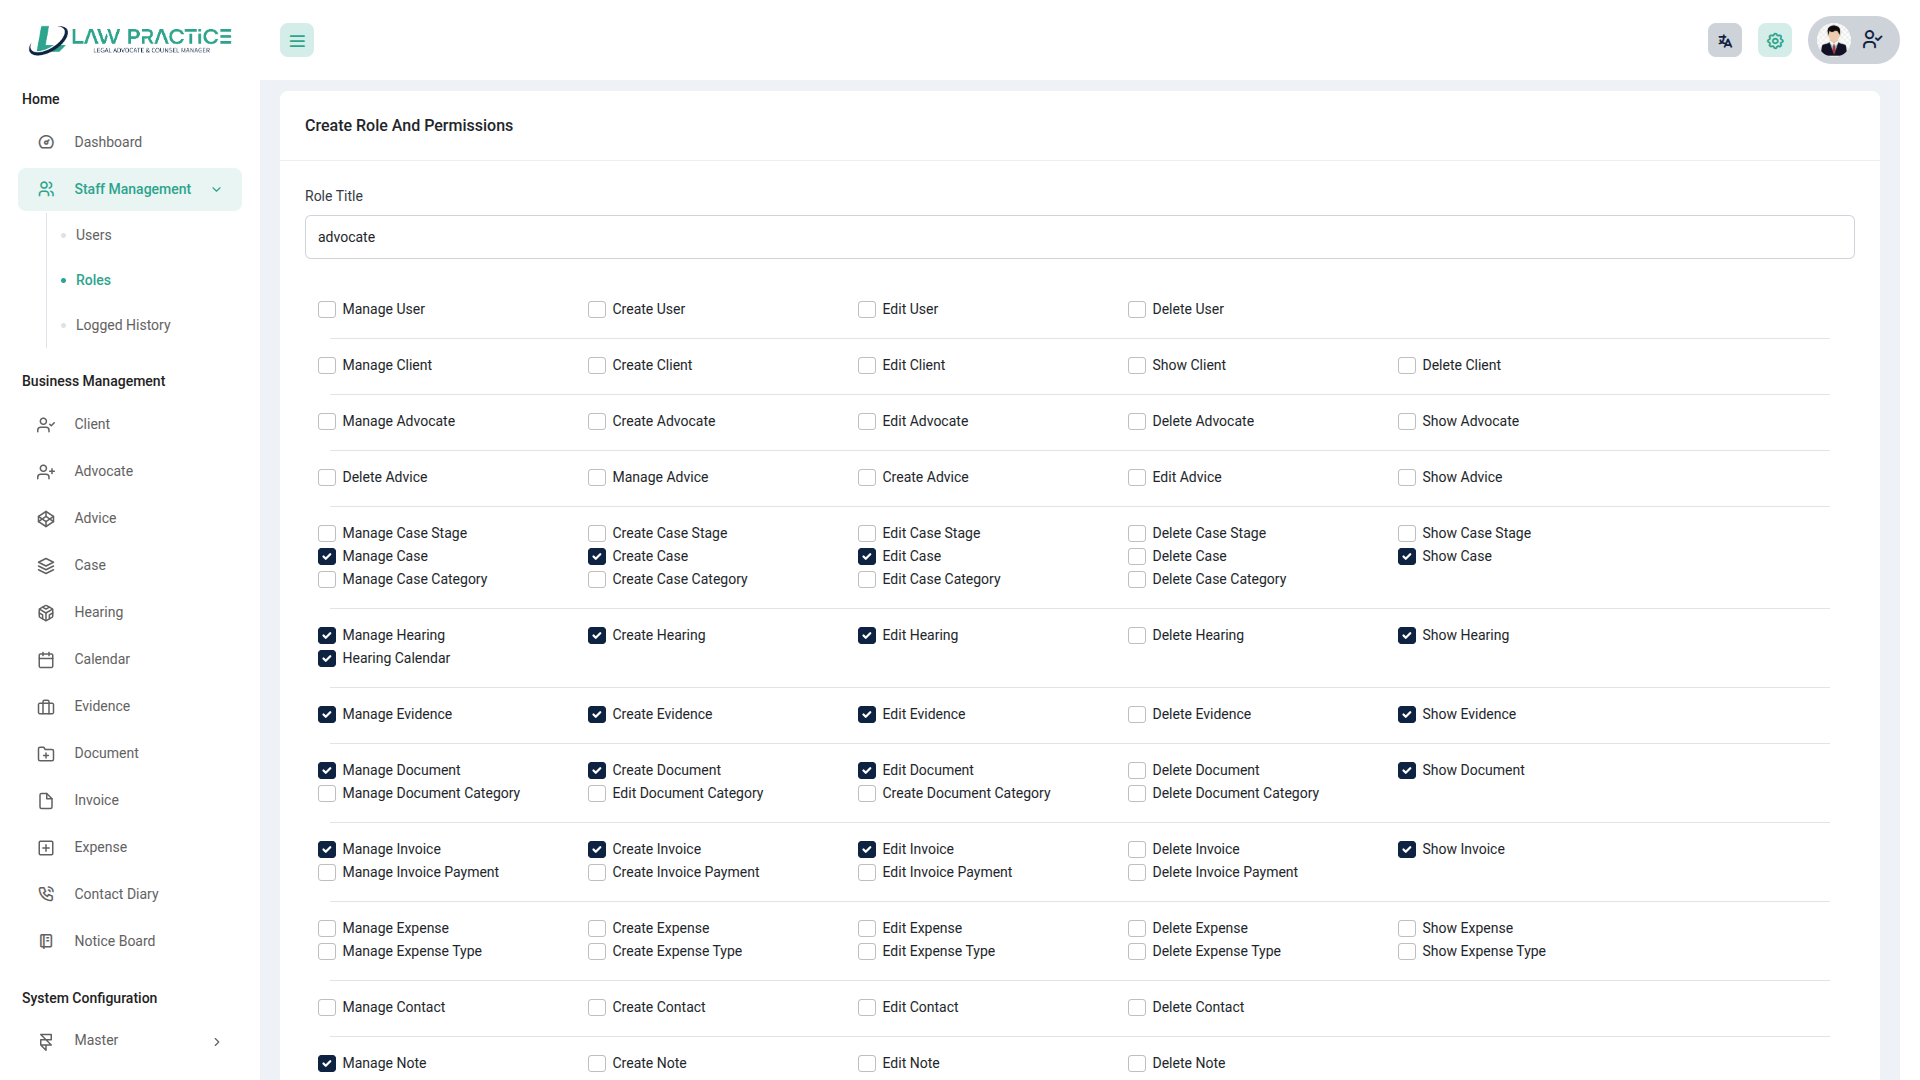Expand the Master submenu arrow
The image size is (1920, 1080).
click(217, 1042)
